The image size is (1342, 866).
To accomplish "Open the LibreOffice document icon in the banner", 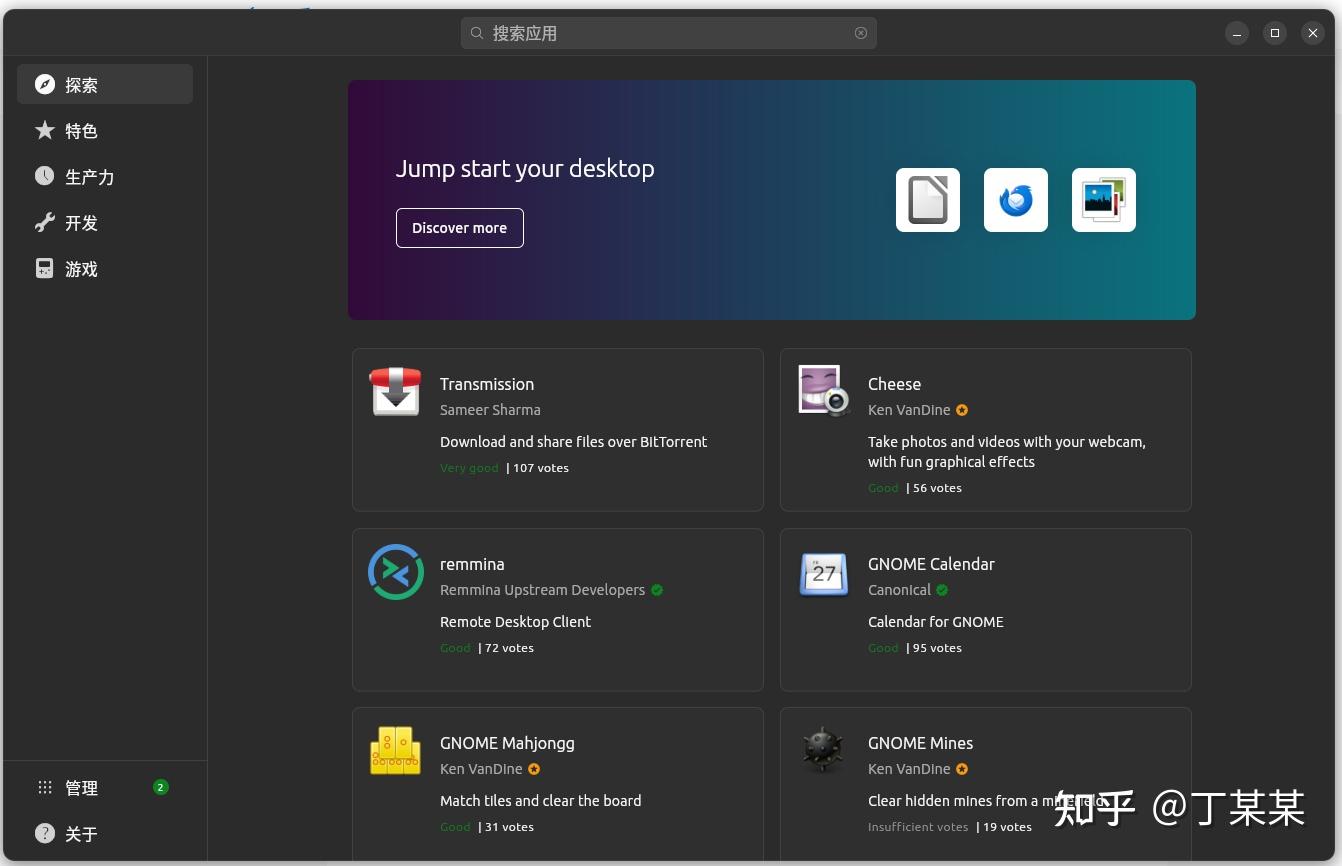I will click(x=927, y=199).
